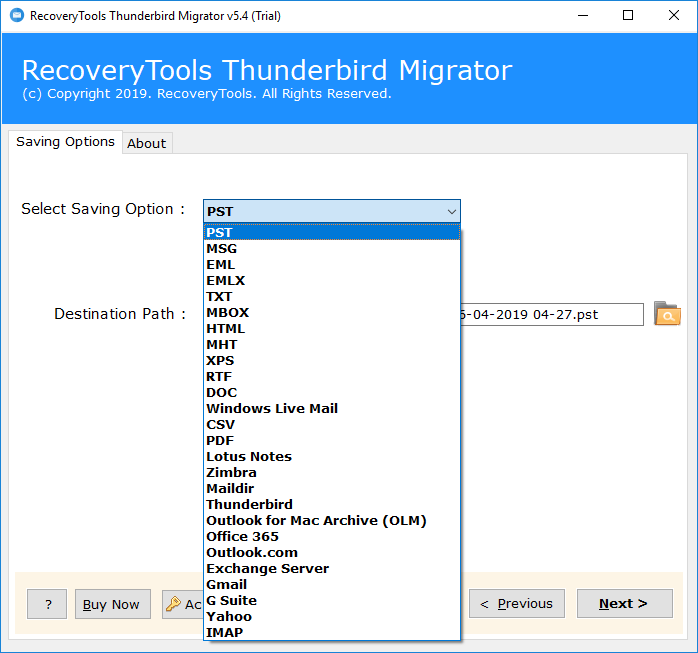
Task: Choose Outlook.com from the dropdown
Action: (332, 553)
